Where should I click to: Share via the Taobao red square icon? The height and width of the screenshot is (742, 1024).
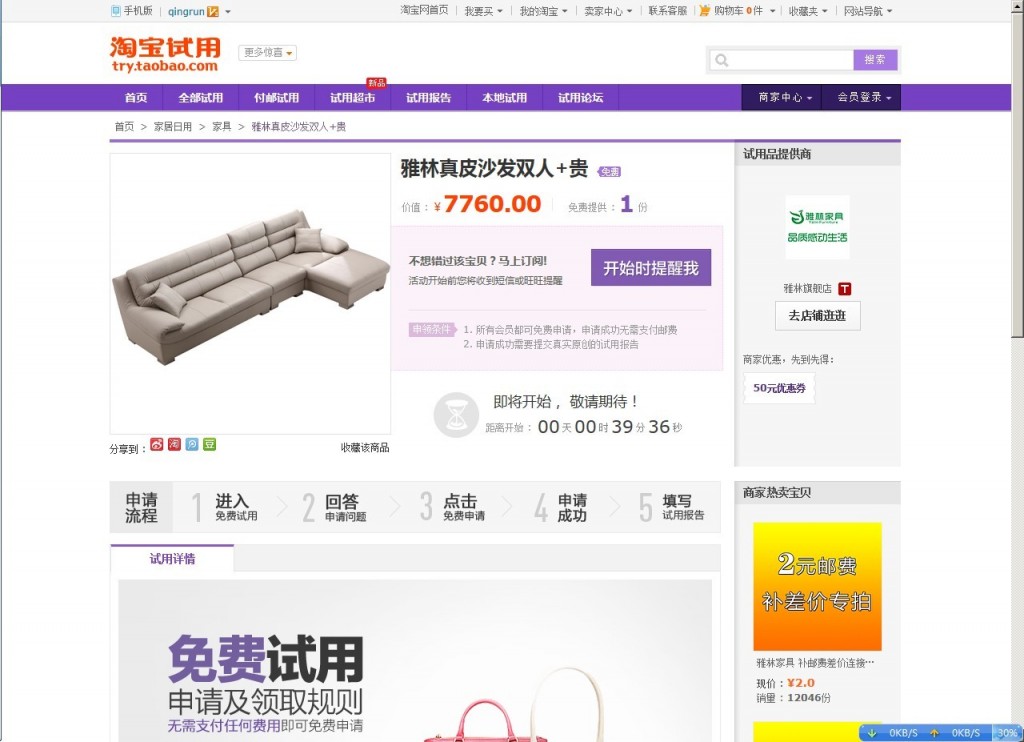tap(174, 445)
